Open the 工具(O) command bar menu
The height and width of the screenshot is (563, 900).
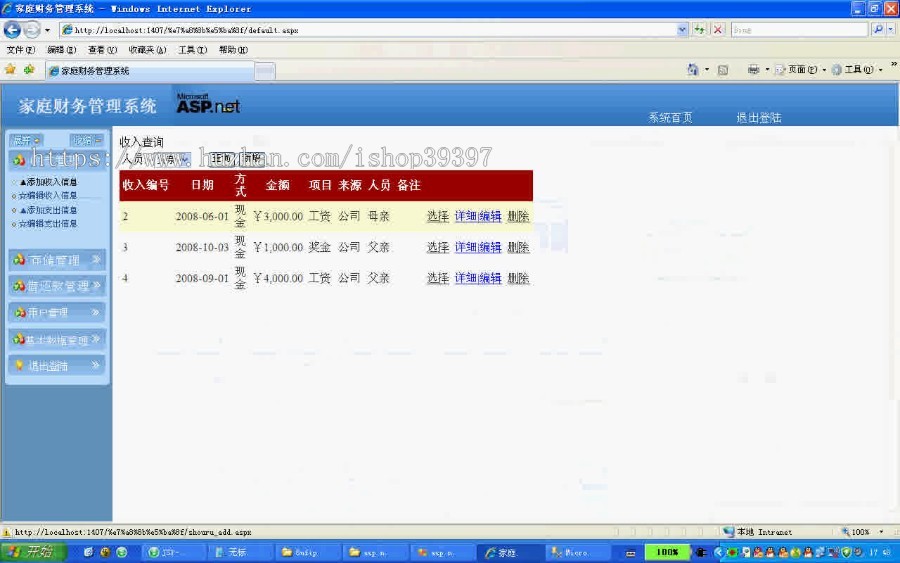coord(857,69)
